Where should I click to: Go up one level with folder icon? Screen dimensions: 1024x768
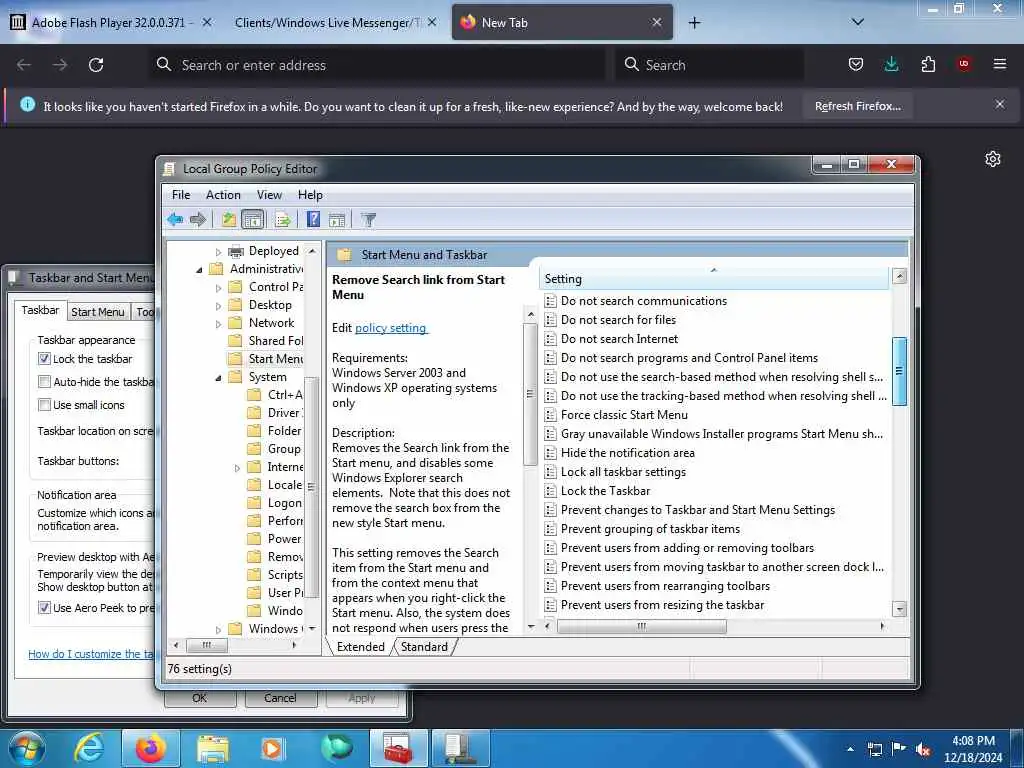(229, 219)
